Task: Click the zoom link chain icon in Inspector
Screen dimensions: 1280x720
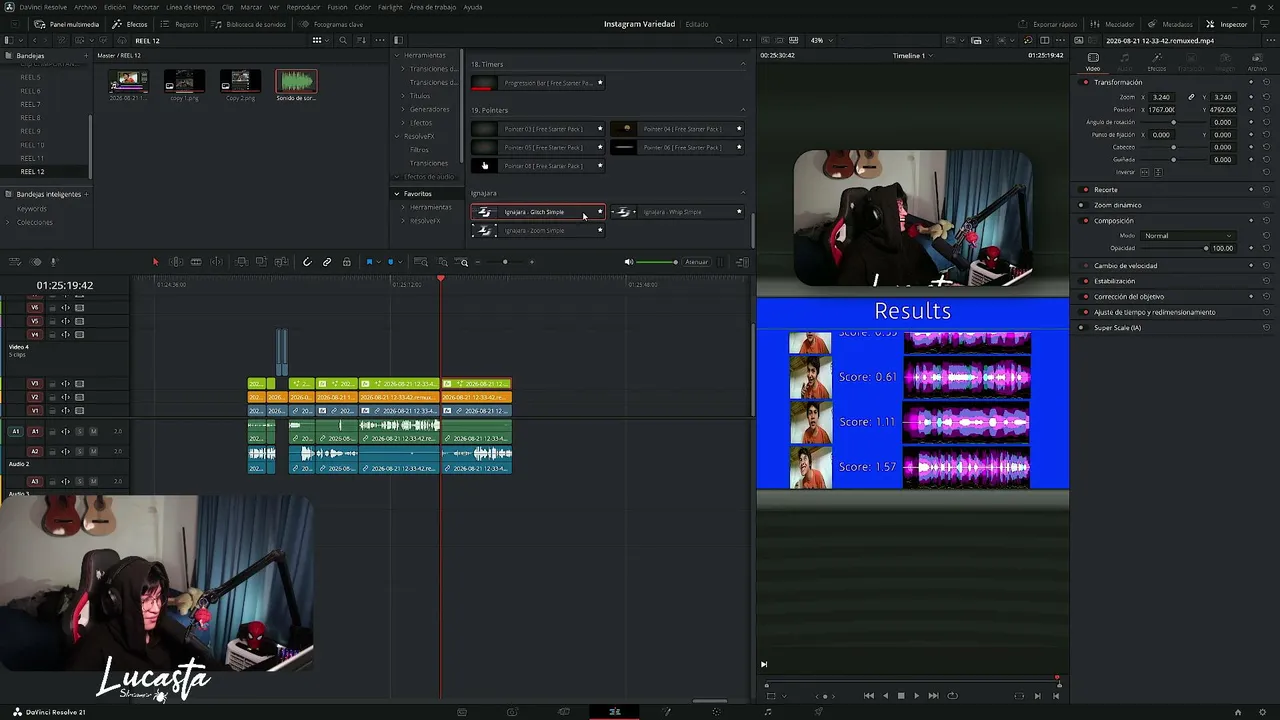Action: [1191, 97]
